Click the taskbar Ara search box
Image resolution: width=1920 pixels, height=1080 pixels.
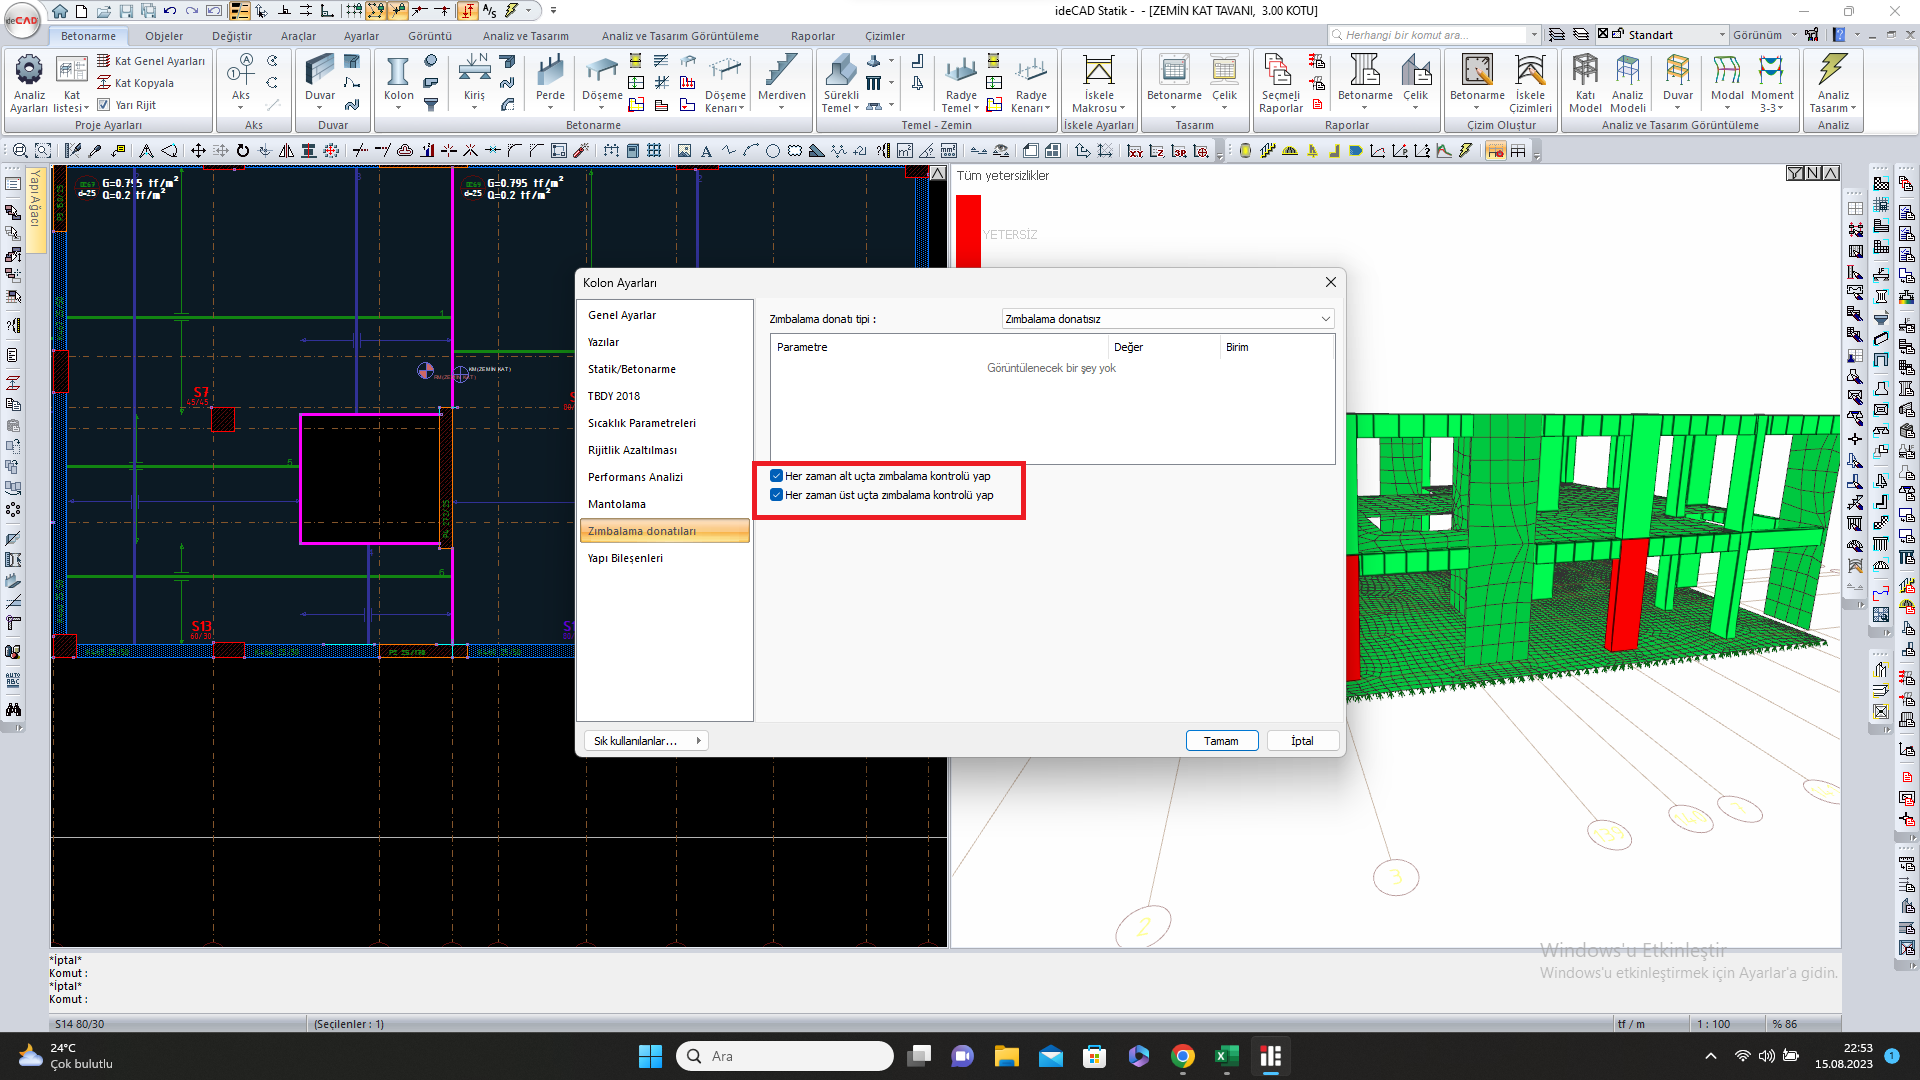[x=785, y=1056]
